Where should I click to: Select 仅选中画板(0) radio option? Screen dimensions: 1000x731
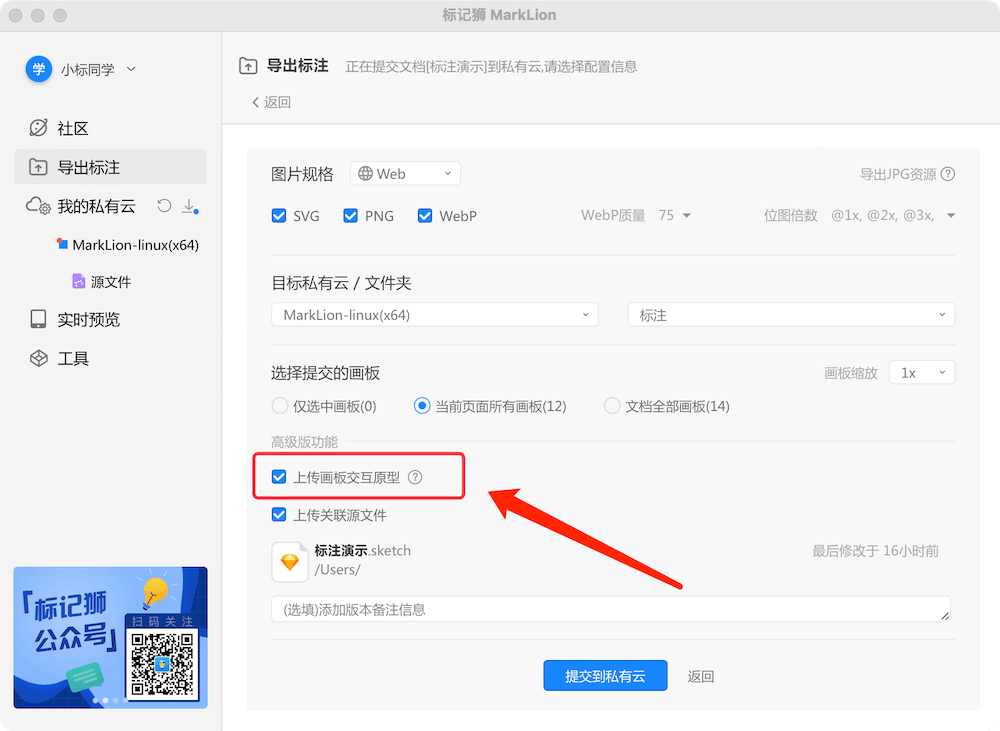click(x=280, y=406)
